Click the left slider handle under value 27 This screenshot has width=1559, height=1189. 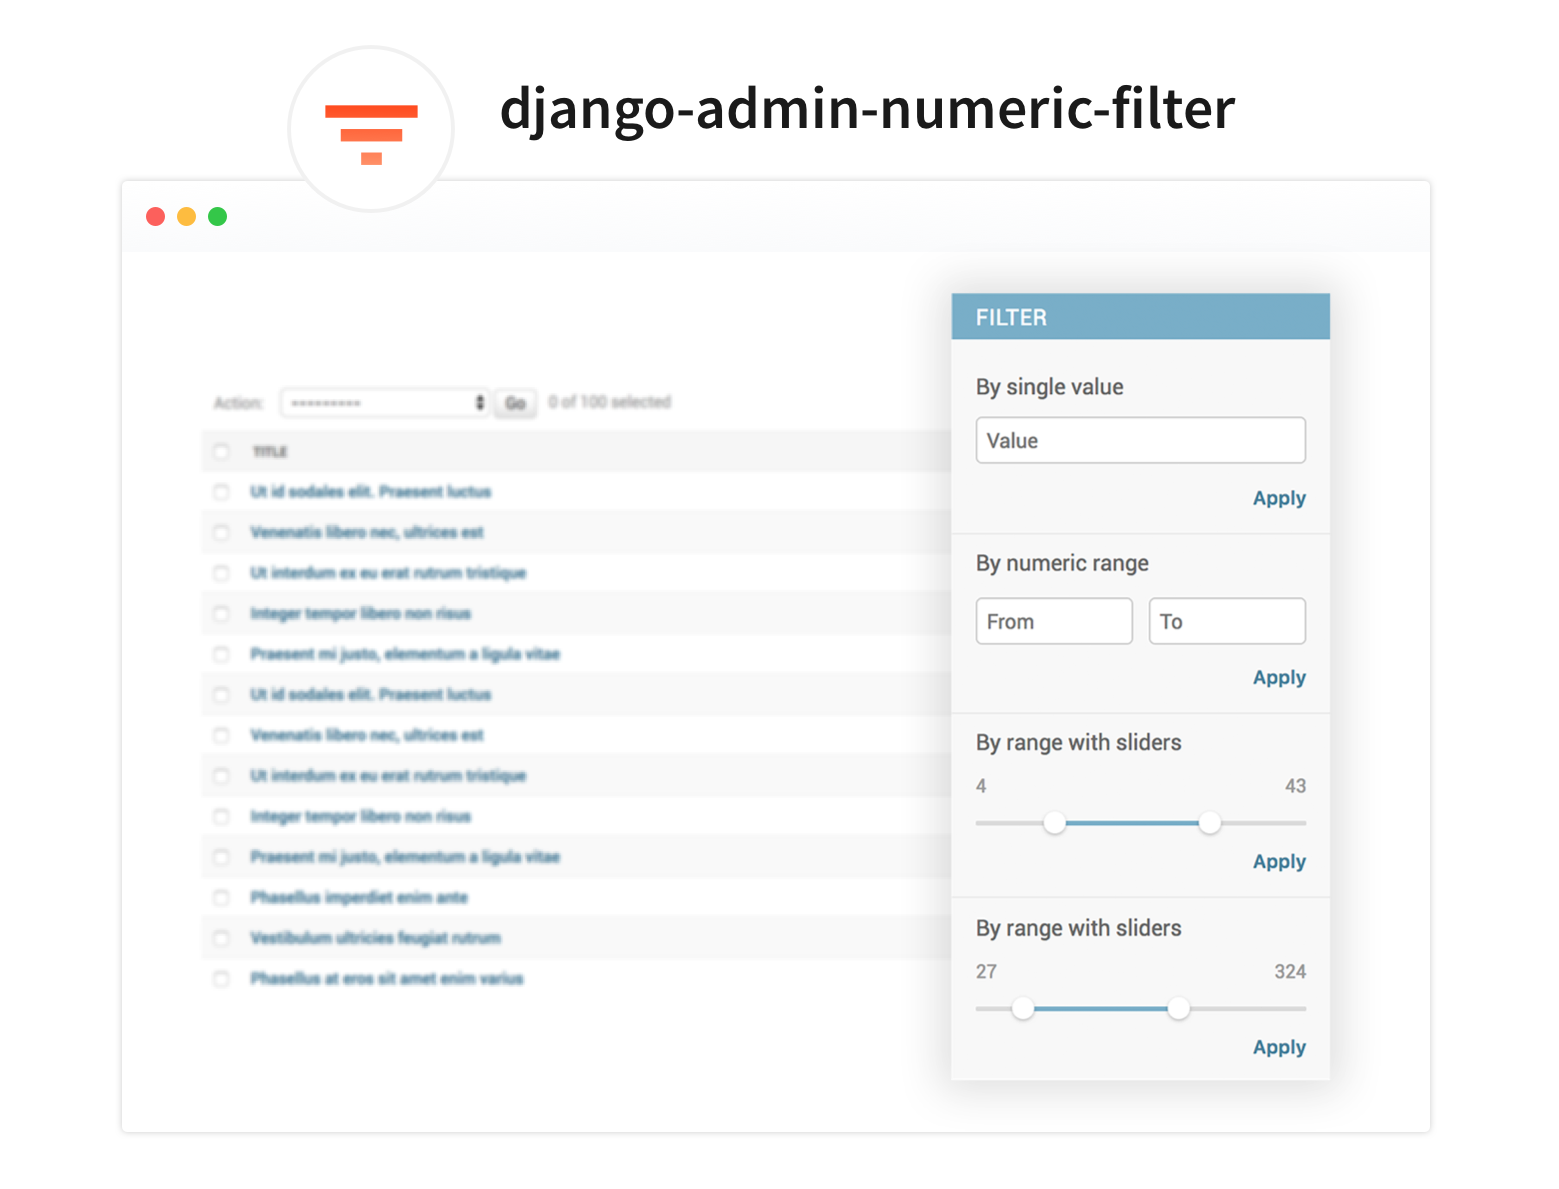1022,1008
